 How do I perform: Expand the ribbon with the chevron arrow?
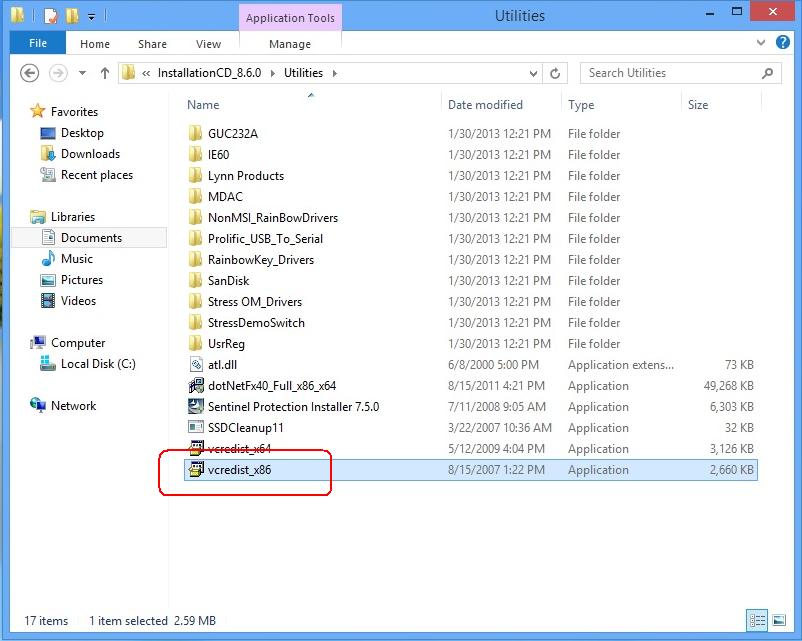[x=760, y=43]
